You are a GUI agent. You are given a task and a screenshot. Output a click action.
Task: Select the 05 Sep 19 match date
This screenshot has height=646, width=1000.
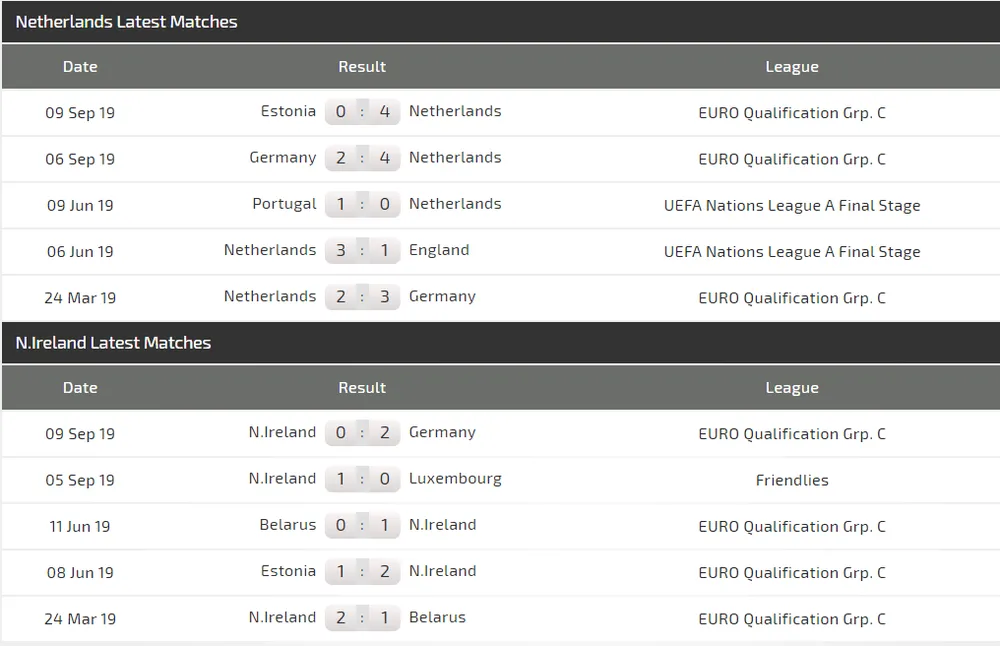click(x=80, y=480)
